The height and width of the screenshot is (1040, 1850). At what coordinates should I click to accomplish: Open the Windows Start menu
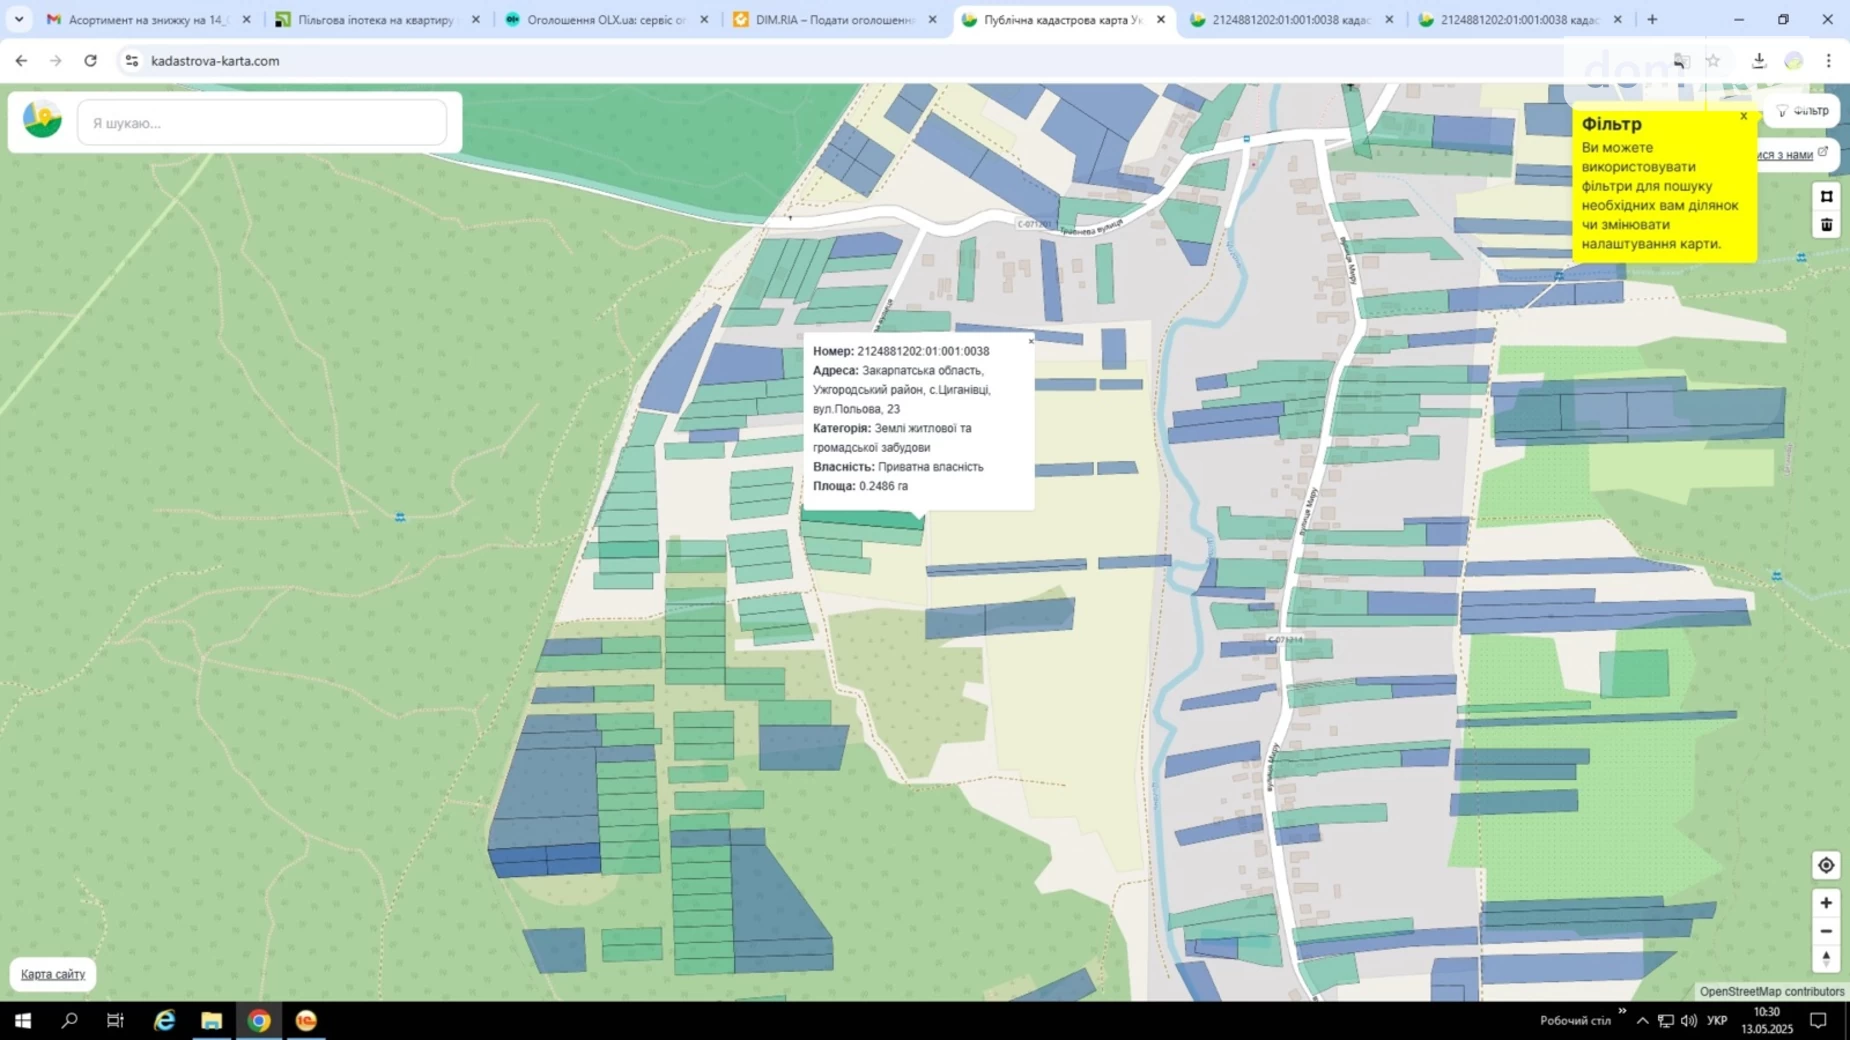(x=22, y=1020)
